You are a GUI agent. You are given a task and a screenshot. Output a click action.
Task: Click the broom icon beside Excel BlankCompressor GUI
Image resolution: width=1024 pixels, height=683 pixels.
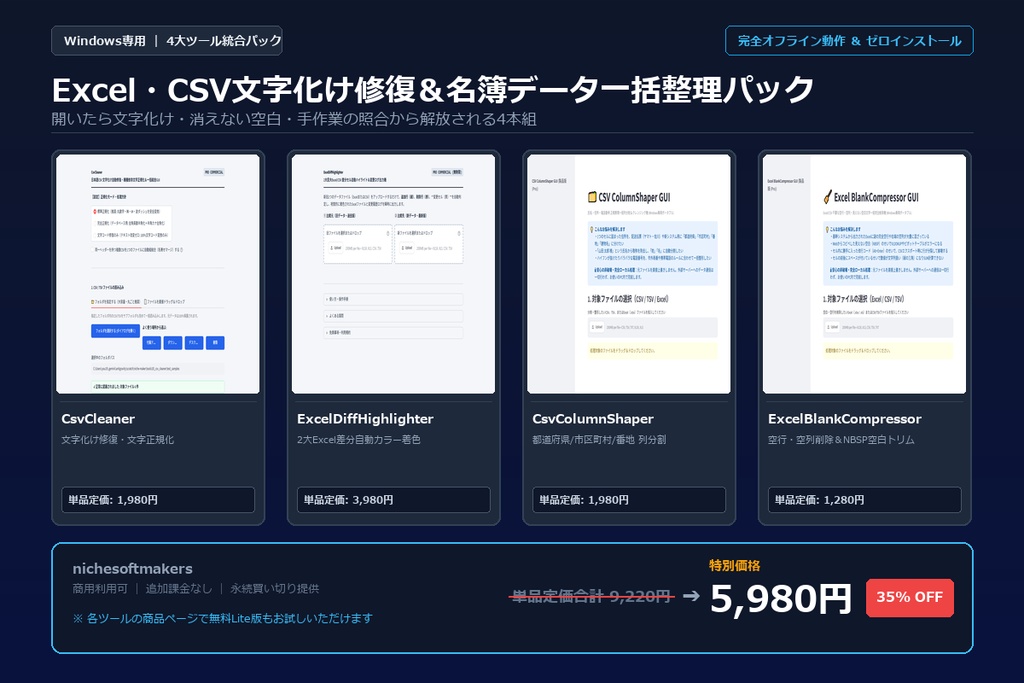[827, 197]
